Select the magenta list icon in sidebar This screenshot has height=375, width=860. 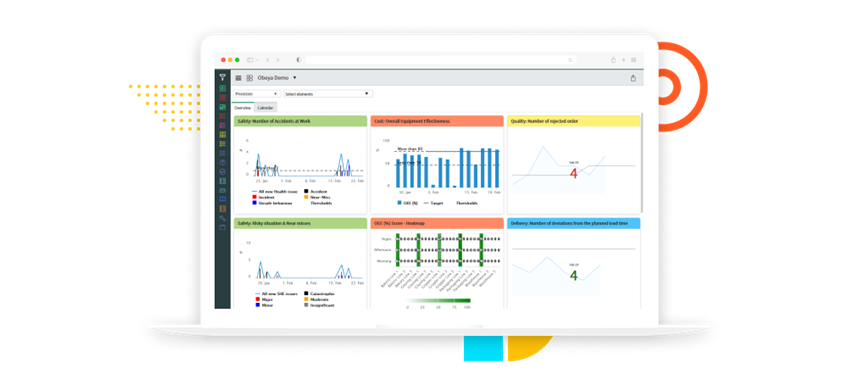coord(223,126)
